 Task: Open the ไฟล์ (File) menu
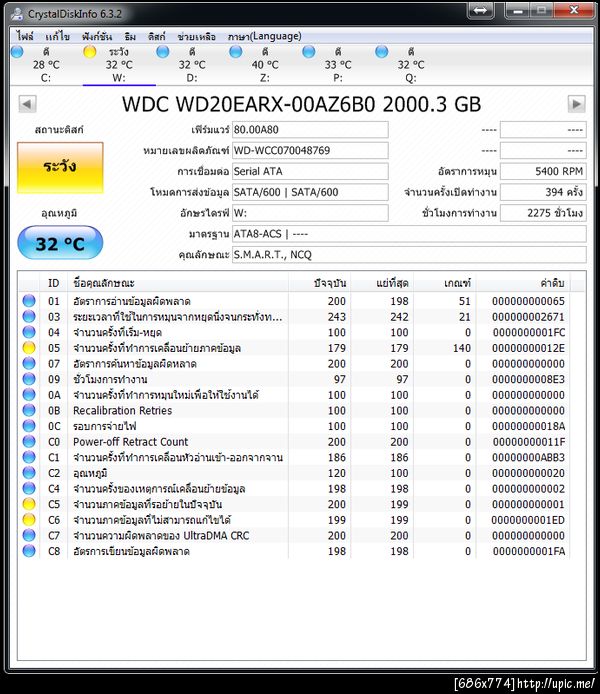coord(25,36)
